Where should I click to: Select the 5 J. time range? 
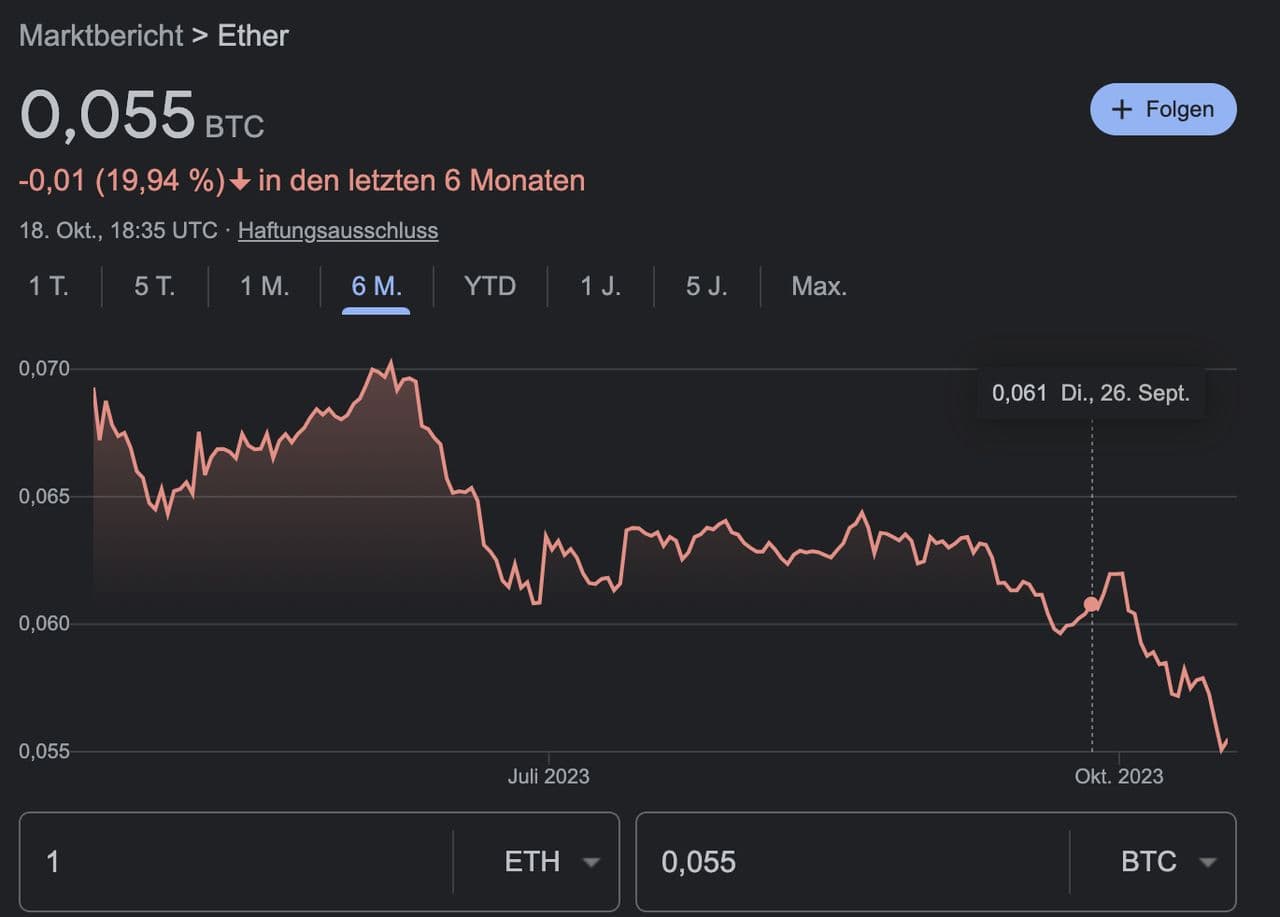pos(706,287)
